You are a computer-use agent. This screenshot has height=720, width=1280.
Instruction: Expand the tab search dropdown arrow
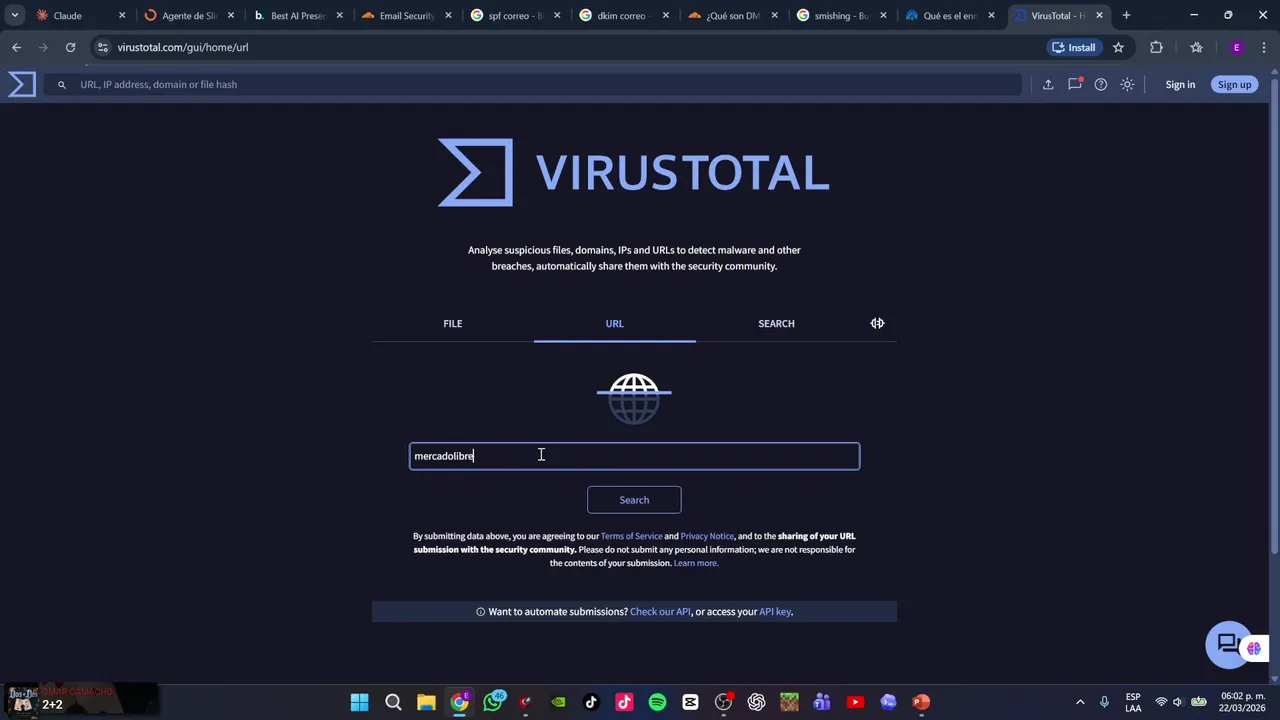point(14,15)
